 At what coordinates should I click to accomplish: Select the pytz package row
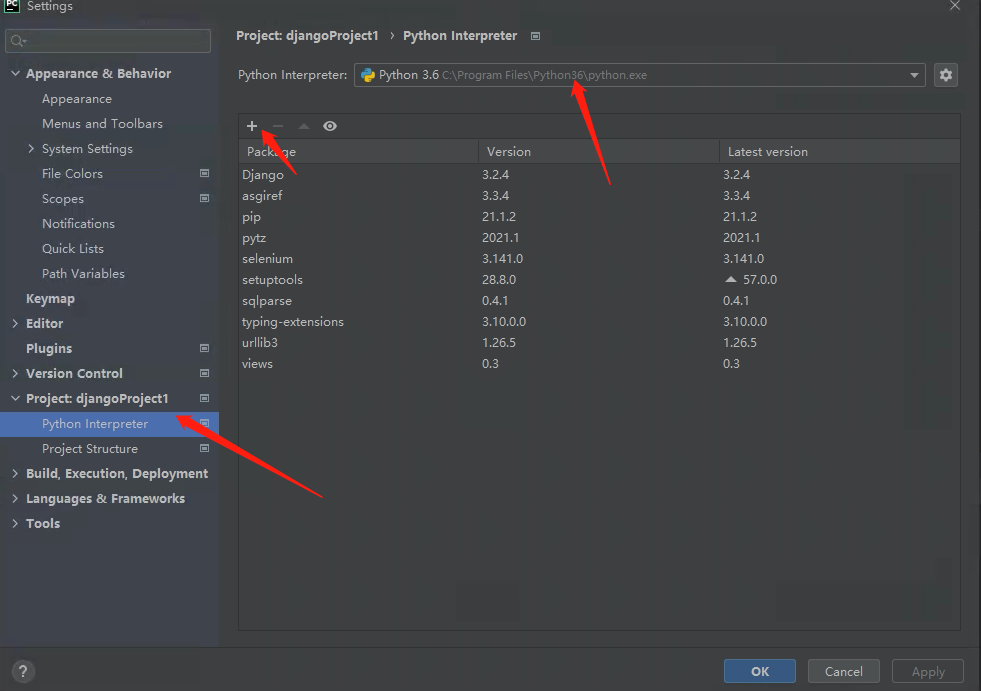(x=599, y=238)
